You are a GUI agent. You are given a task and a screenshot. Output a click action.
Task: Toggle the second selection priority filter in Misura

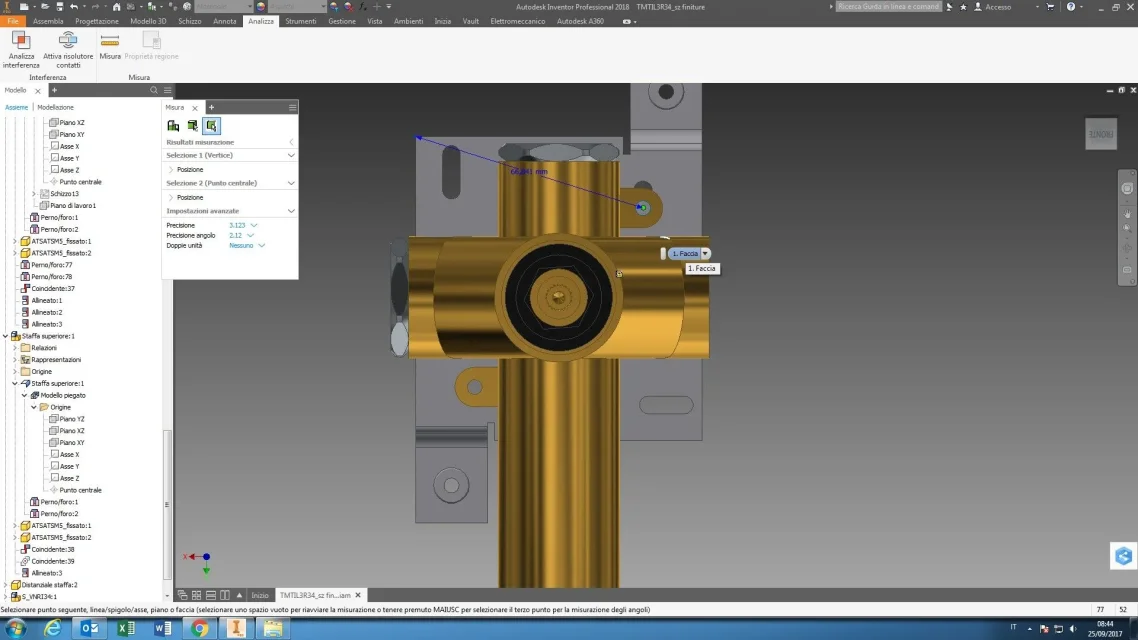(x=192, y=126)
